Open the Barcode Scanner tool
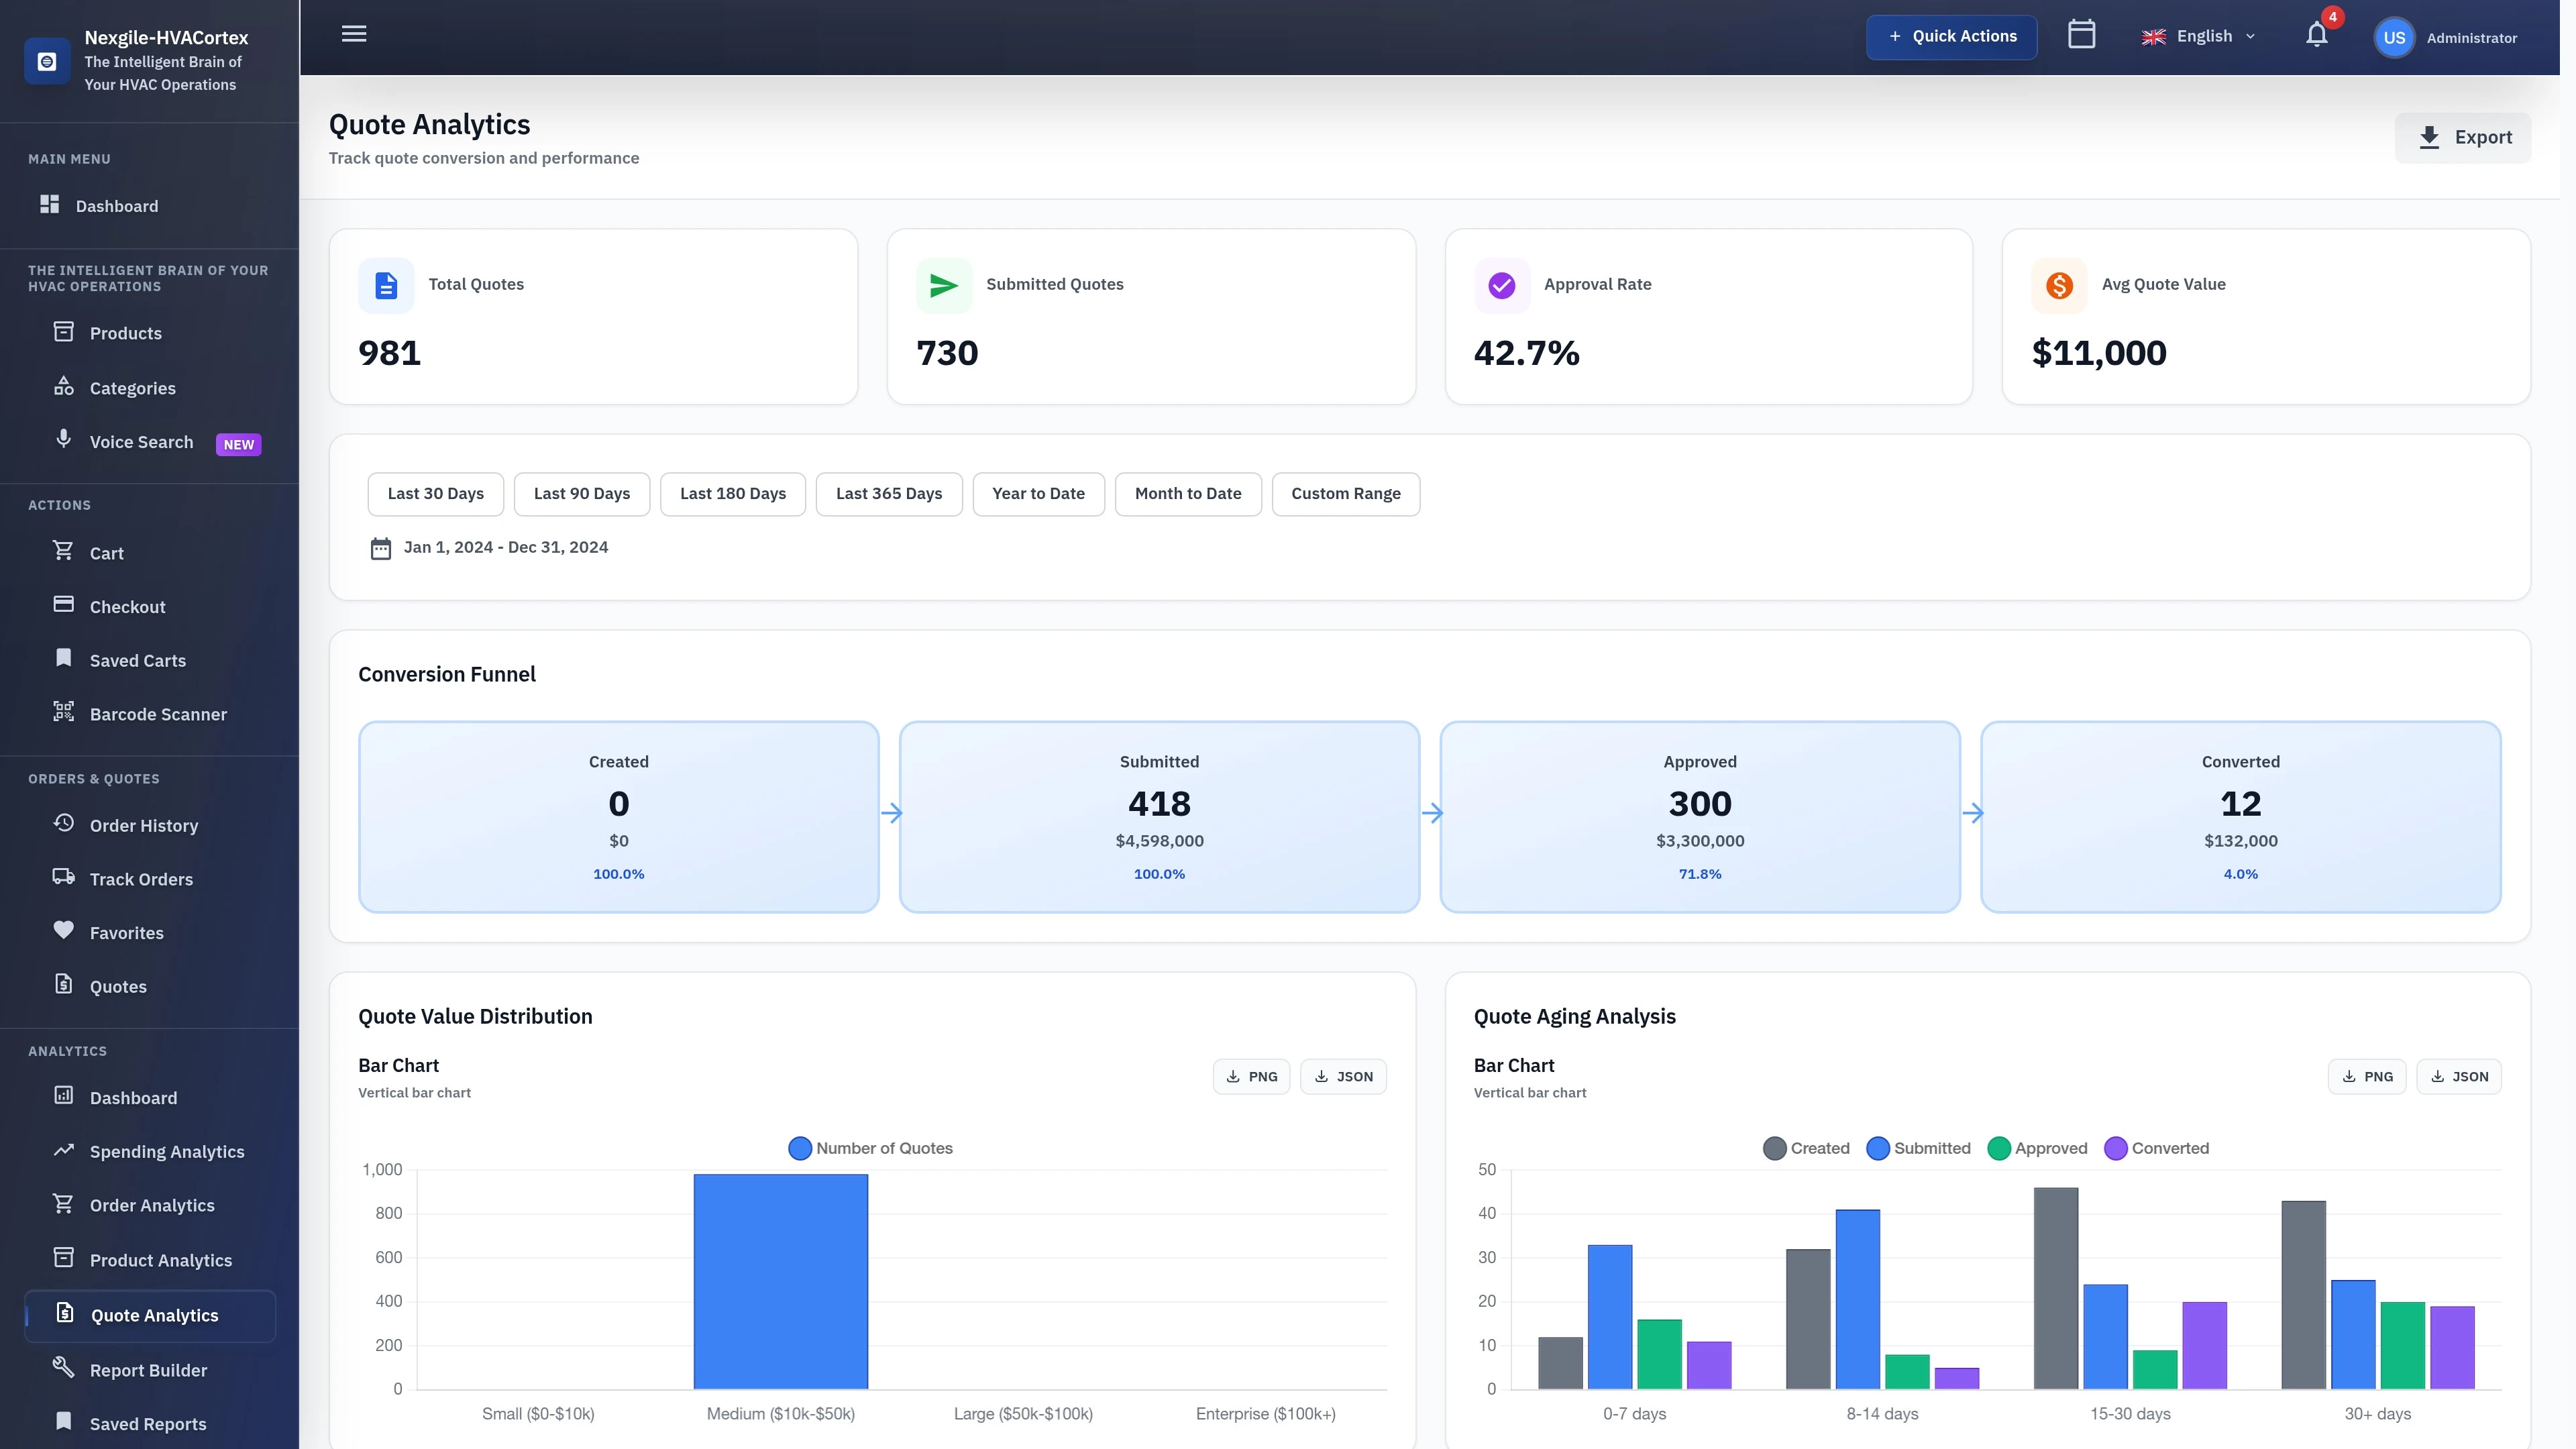2576x1449 pixels. [x=158, y=714]
